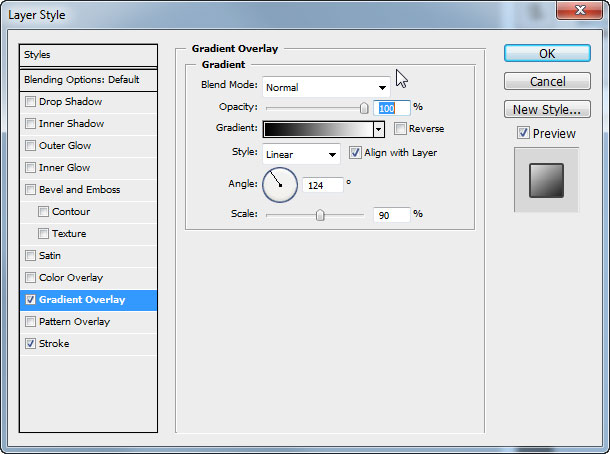This screenshot has width=610, height=454.
Task: Open the Styles list header
Action: point(89,55)
